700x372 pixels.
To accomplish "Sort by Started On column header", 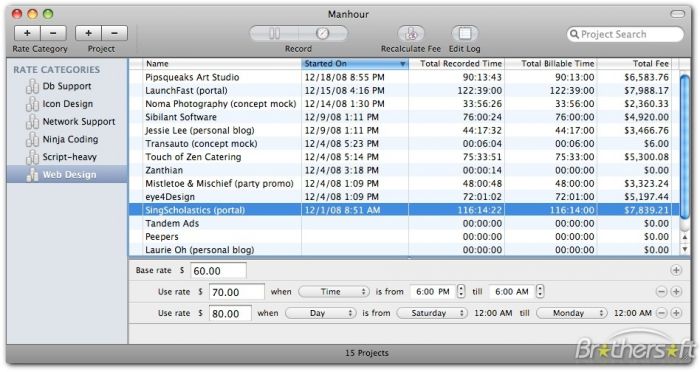I will pos(355,64).
